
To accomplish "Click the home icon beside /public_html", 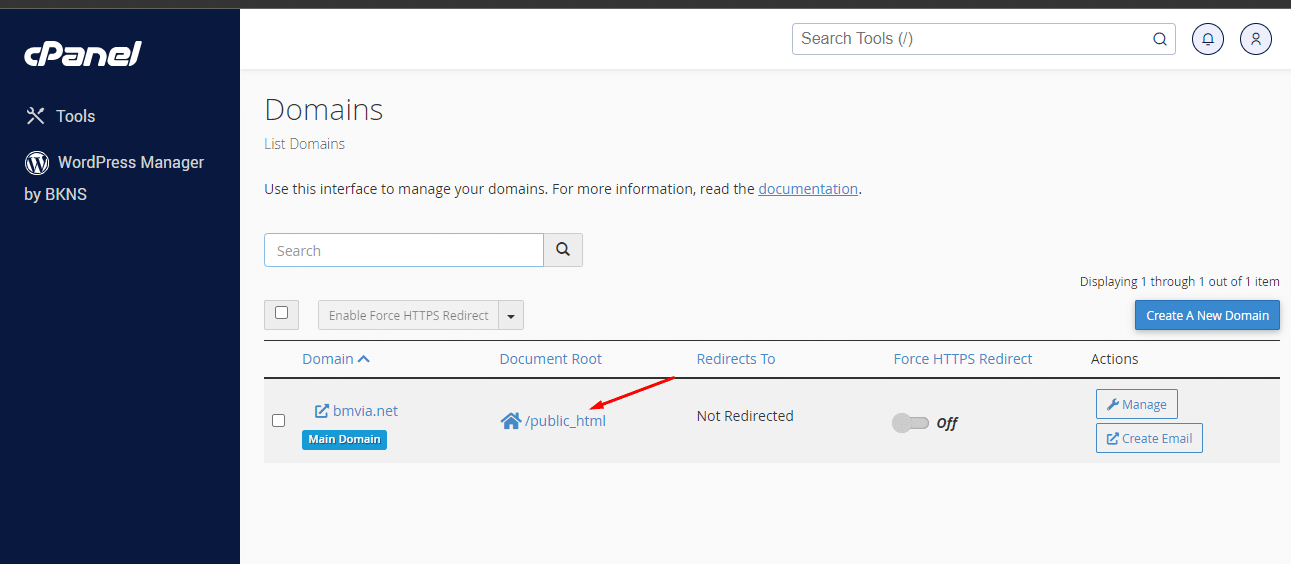I will click(x=511, y=421).
